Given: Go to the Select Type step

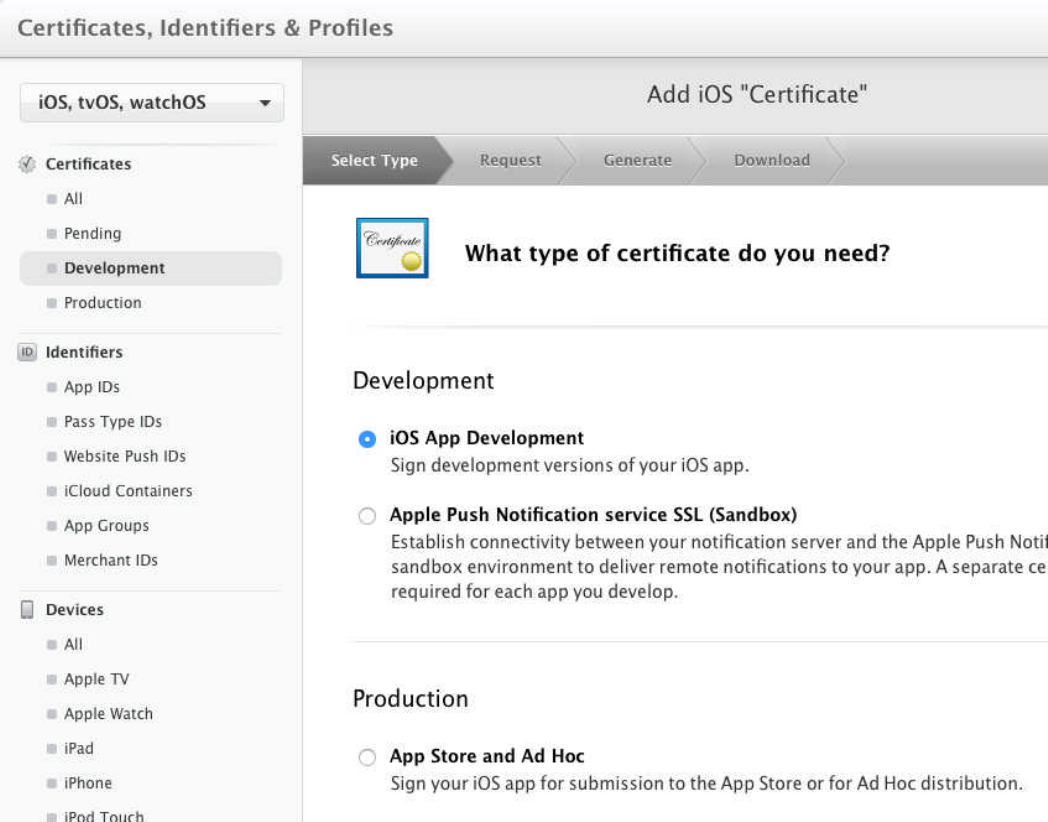Looking at the screenshot, I should coord(374,160).
